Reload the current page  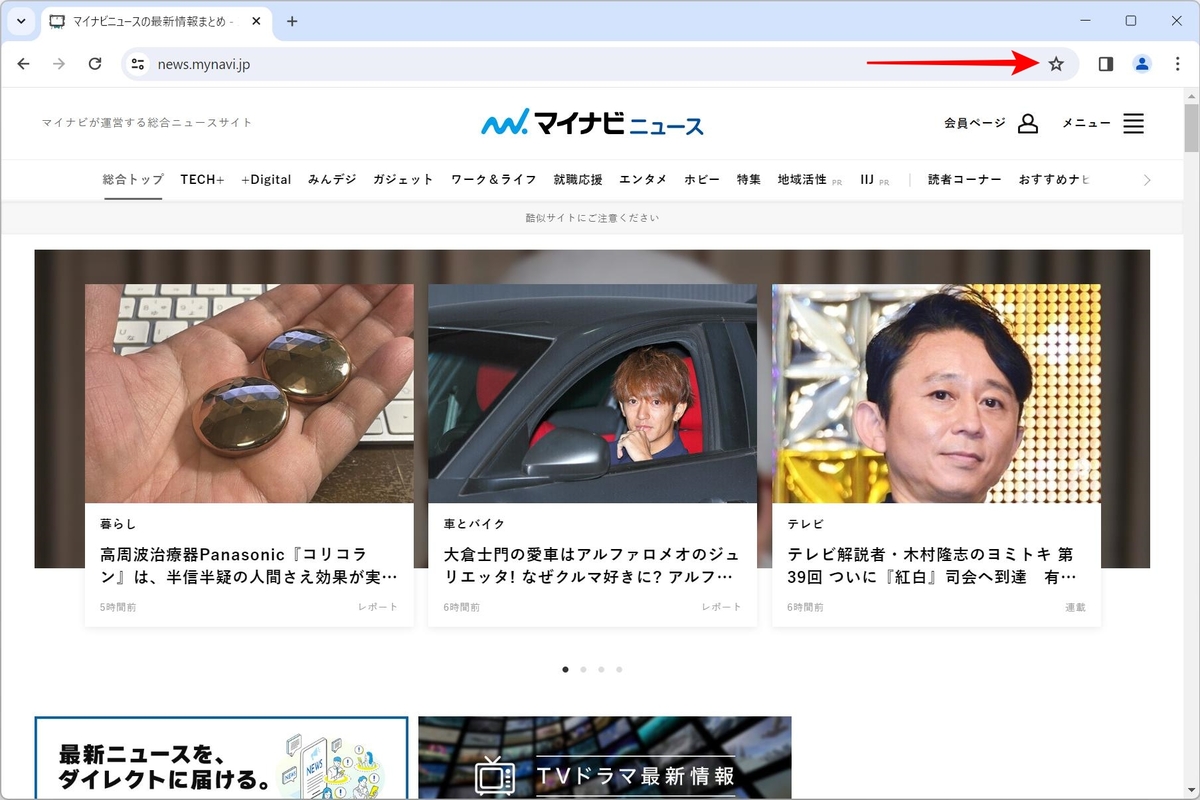pos(95,64)
